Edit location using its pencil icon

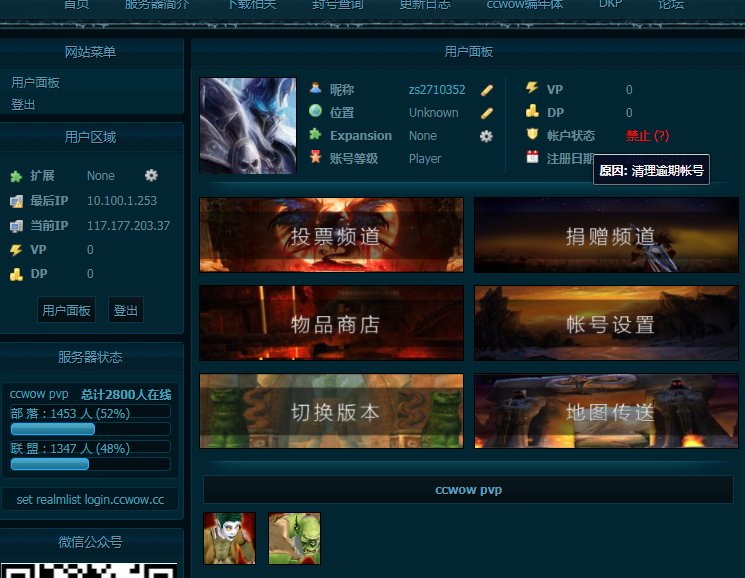pyautogui.click(x=487, y=113)
